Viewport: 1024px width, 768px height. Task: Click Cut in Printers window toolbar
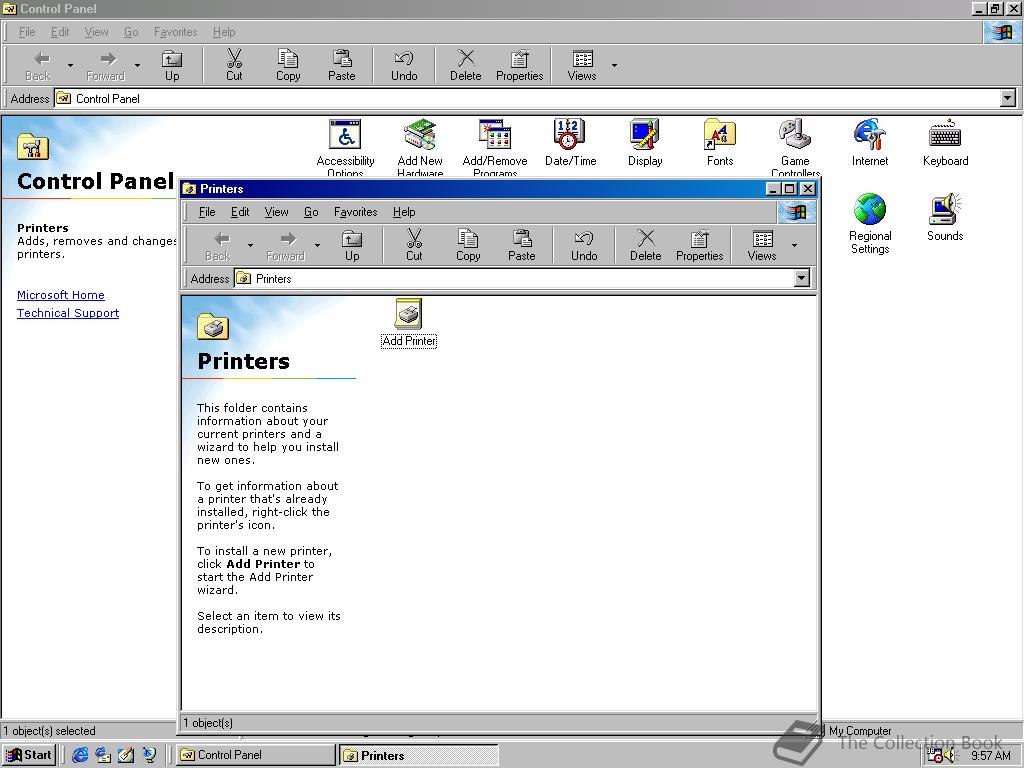coord(414,246)
